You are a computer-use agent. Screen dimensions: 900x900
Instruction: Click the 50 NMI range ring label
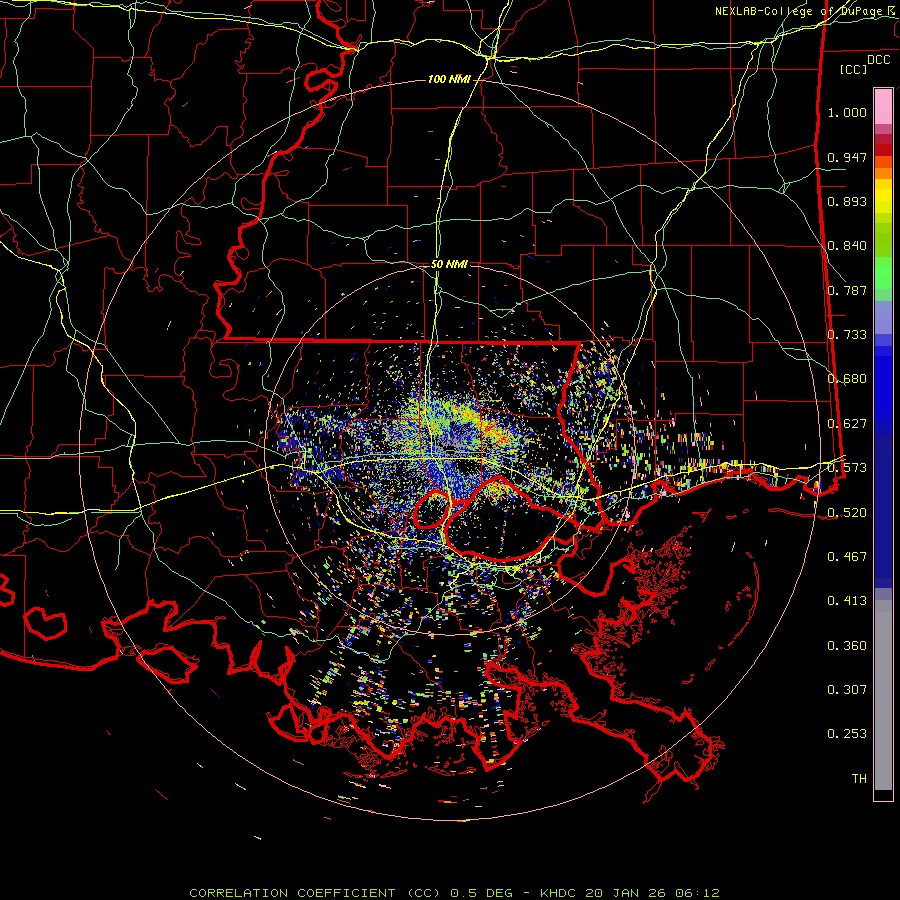pos(449,265)
